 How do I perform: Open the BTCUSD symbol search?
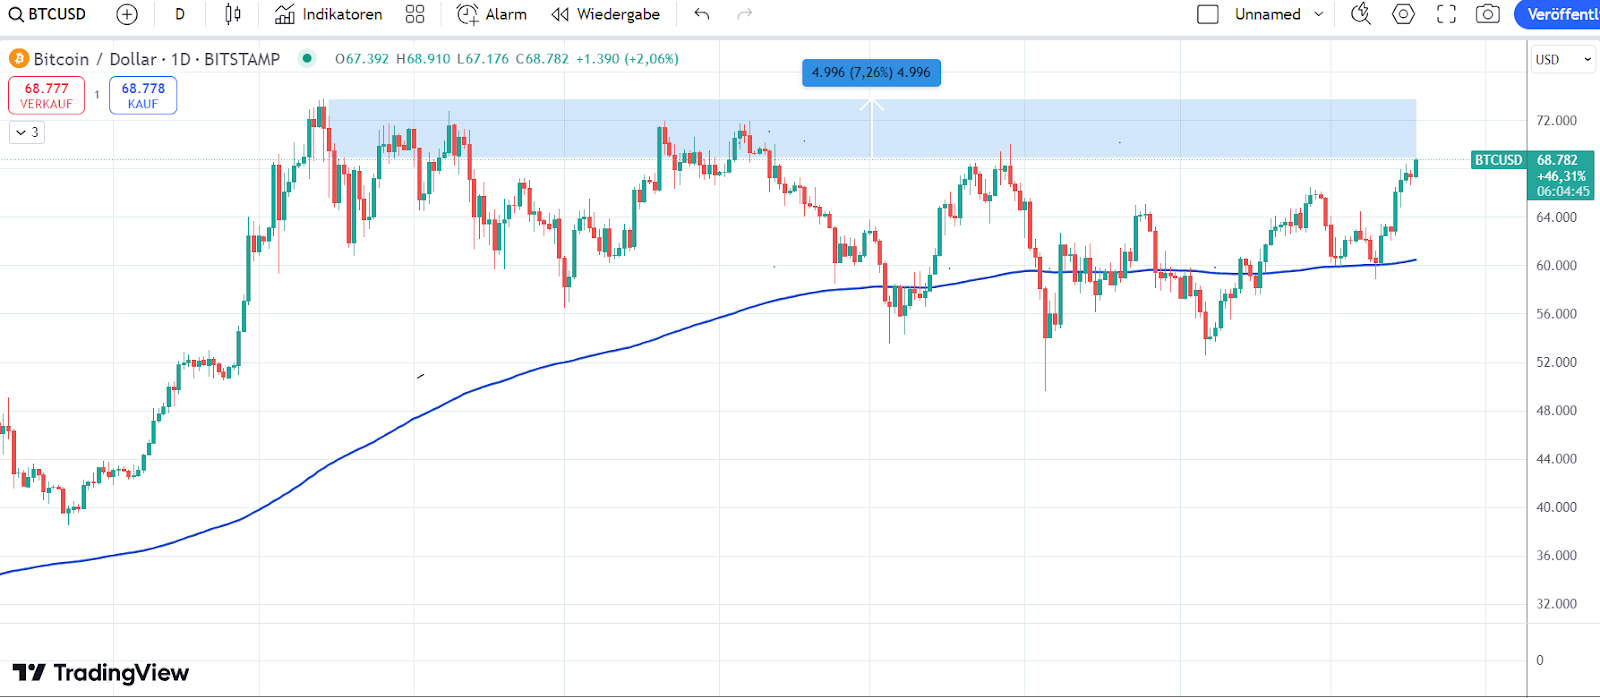[x=48, y=14]
